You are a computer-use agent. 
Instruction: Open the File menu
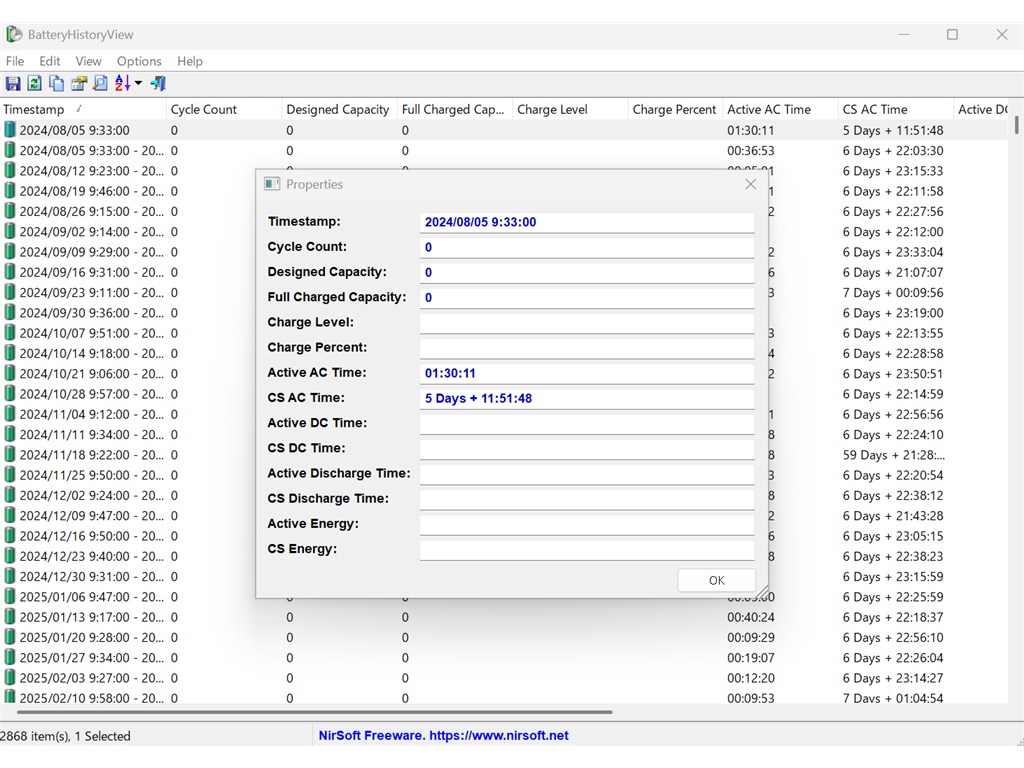coord(15,61)
